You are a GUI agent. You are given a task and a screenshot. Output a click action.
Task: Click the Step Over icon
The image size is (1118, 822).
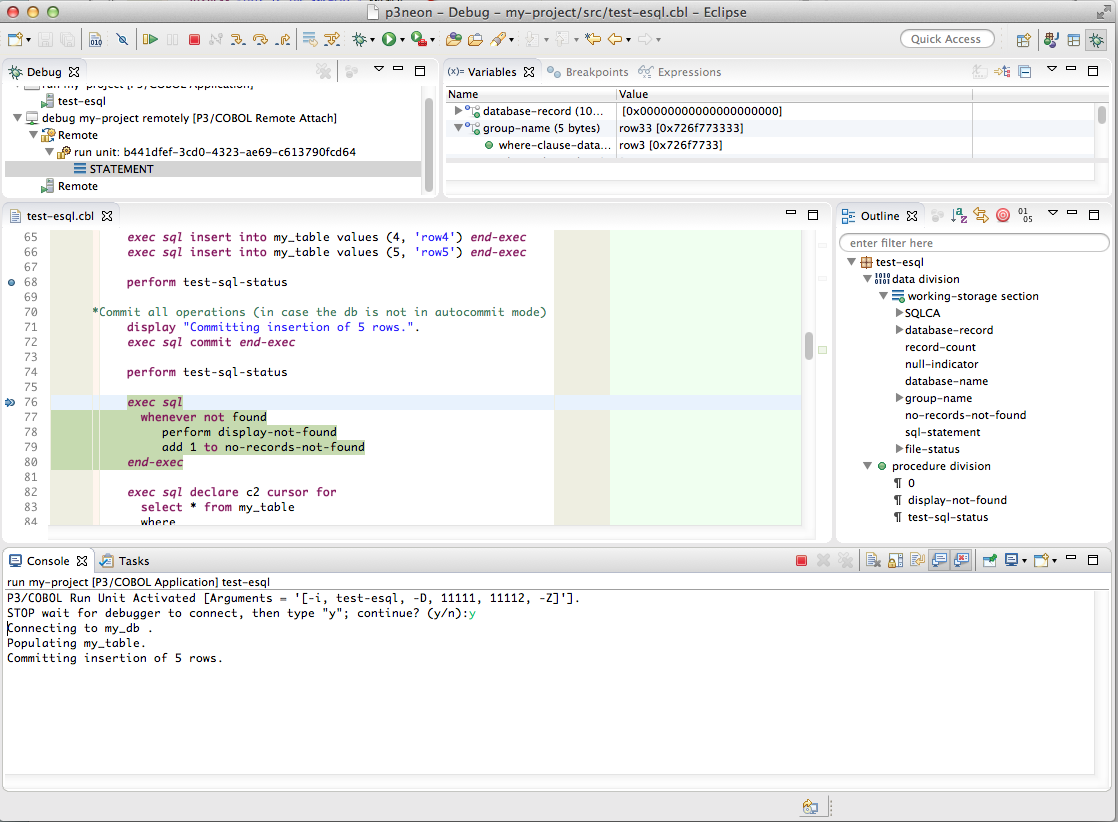(261, 39)
